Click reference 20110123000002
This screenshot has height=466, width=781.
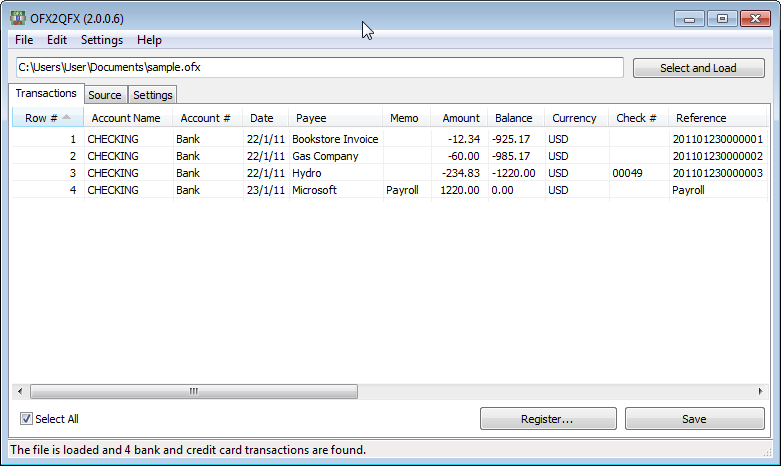[x=718, y=156]
